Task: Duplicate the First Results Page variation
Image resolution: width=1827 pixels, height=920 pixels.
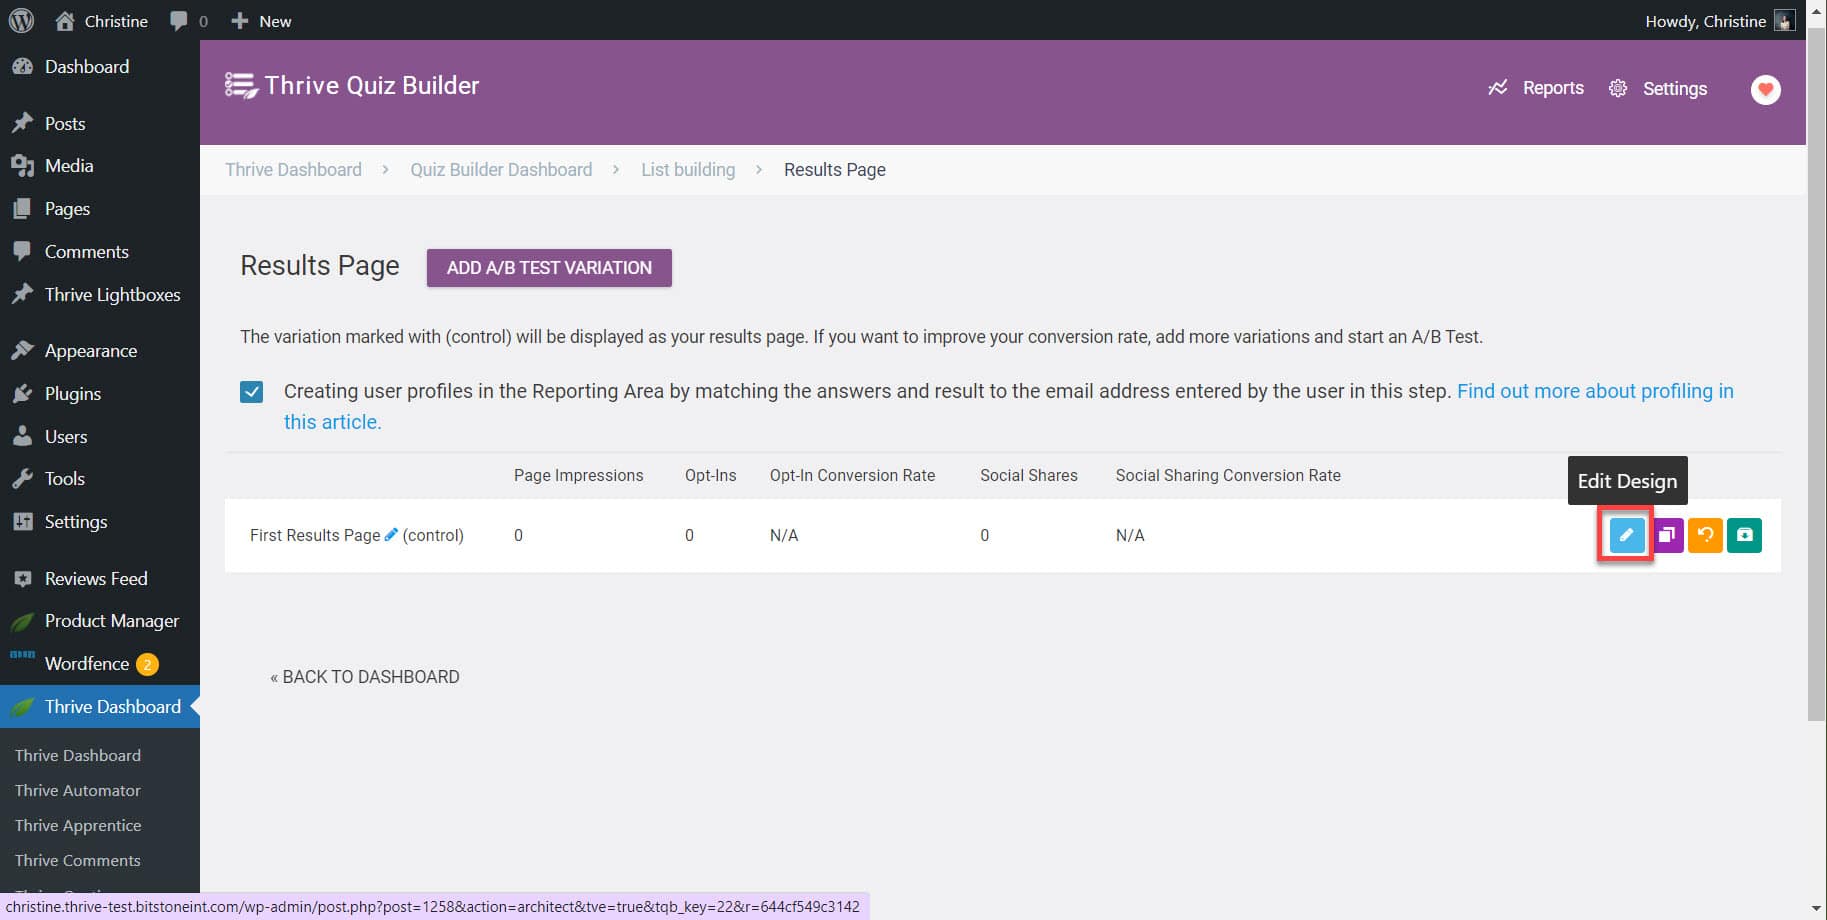Action: (x=1666, y=535)
